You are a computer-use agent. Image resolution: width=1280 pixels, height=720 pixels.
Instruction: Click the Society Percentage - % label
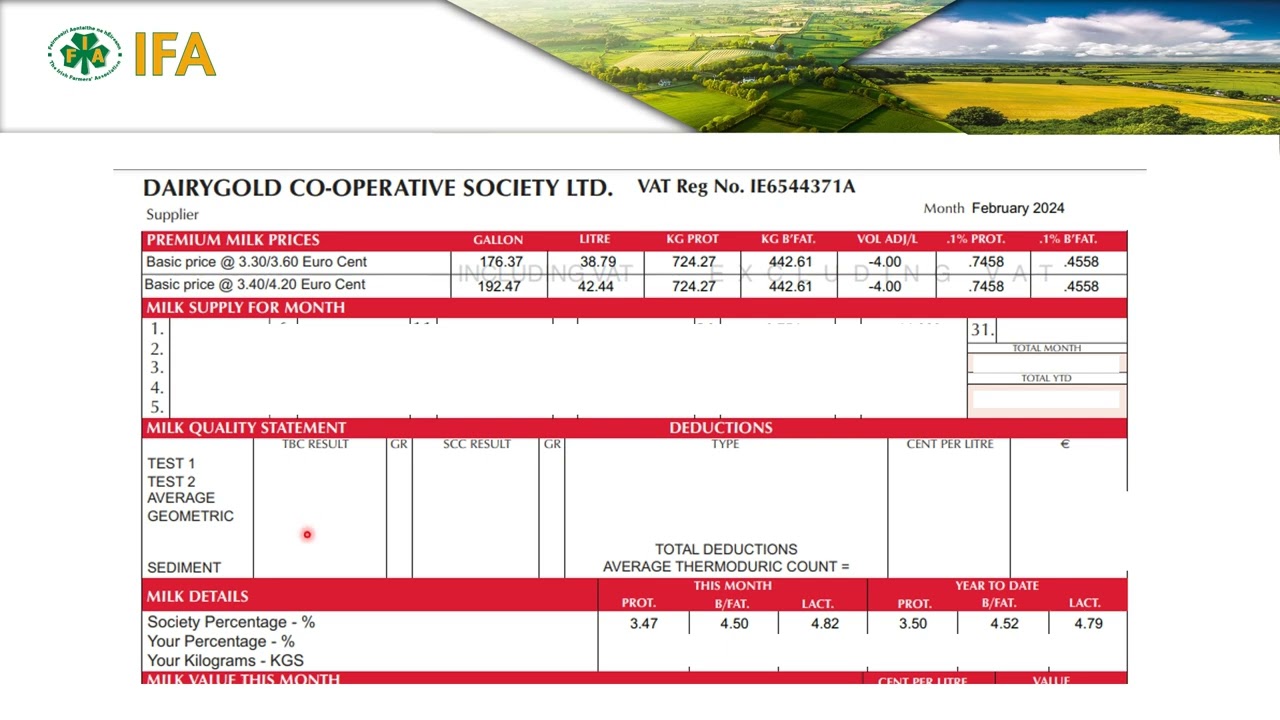(x=231, y=622)
